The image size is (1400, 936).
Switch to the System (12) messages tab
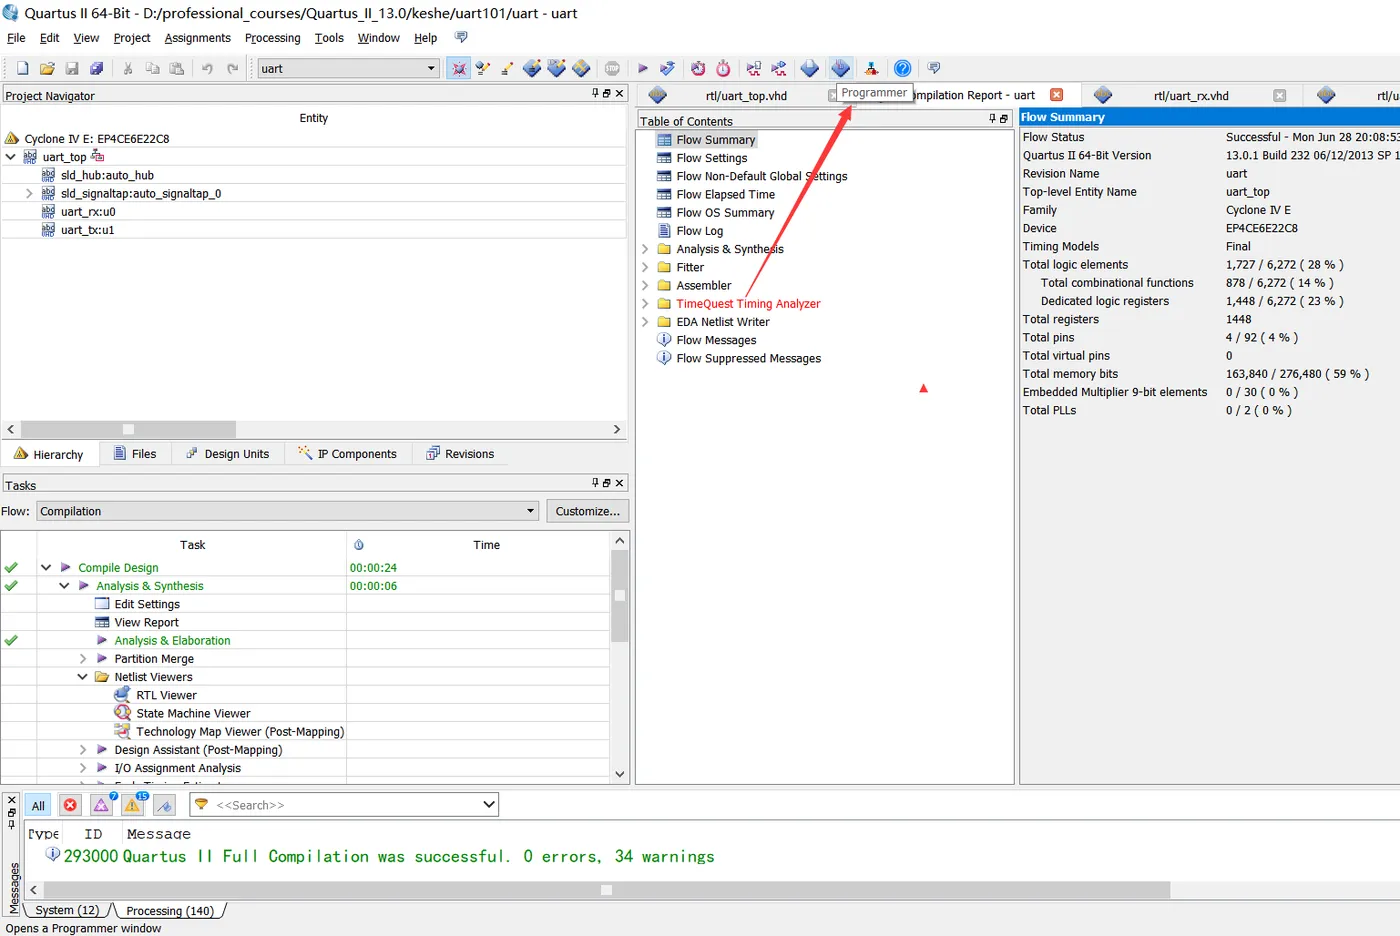point(67,911)
